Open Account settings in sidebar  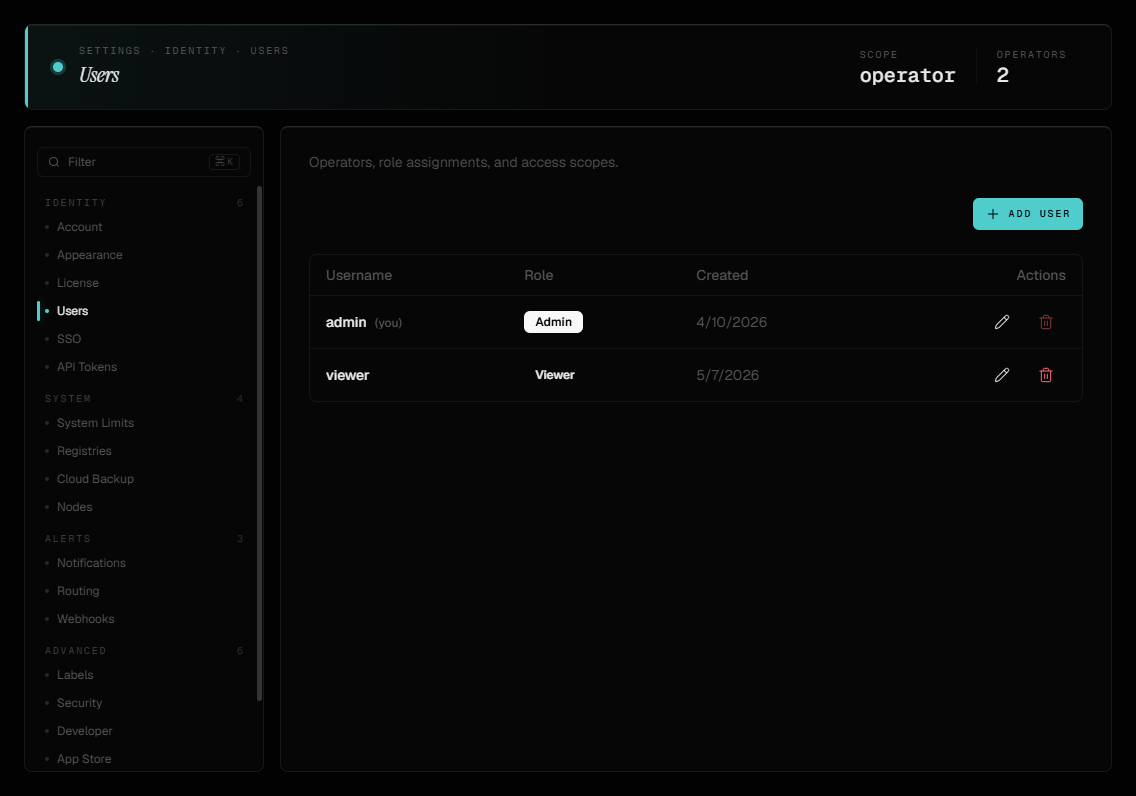[x=79, y=227]
